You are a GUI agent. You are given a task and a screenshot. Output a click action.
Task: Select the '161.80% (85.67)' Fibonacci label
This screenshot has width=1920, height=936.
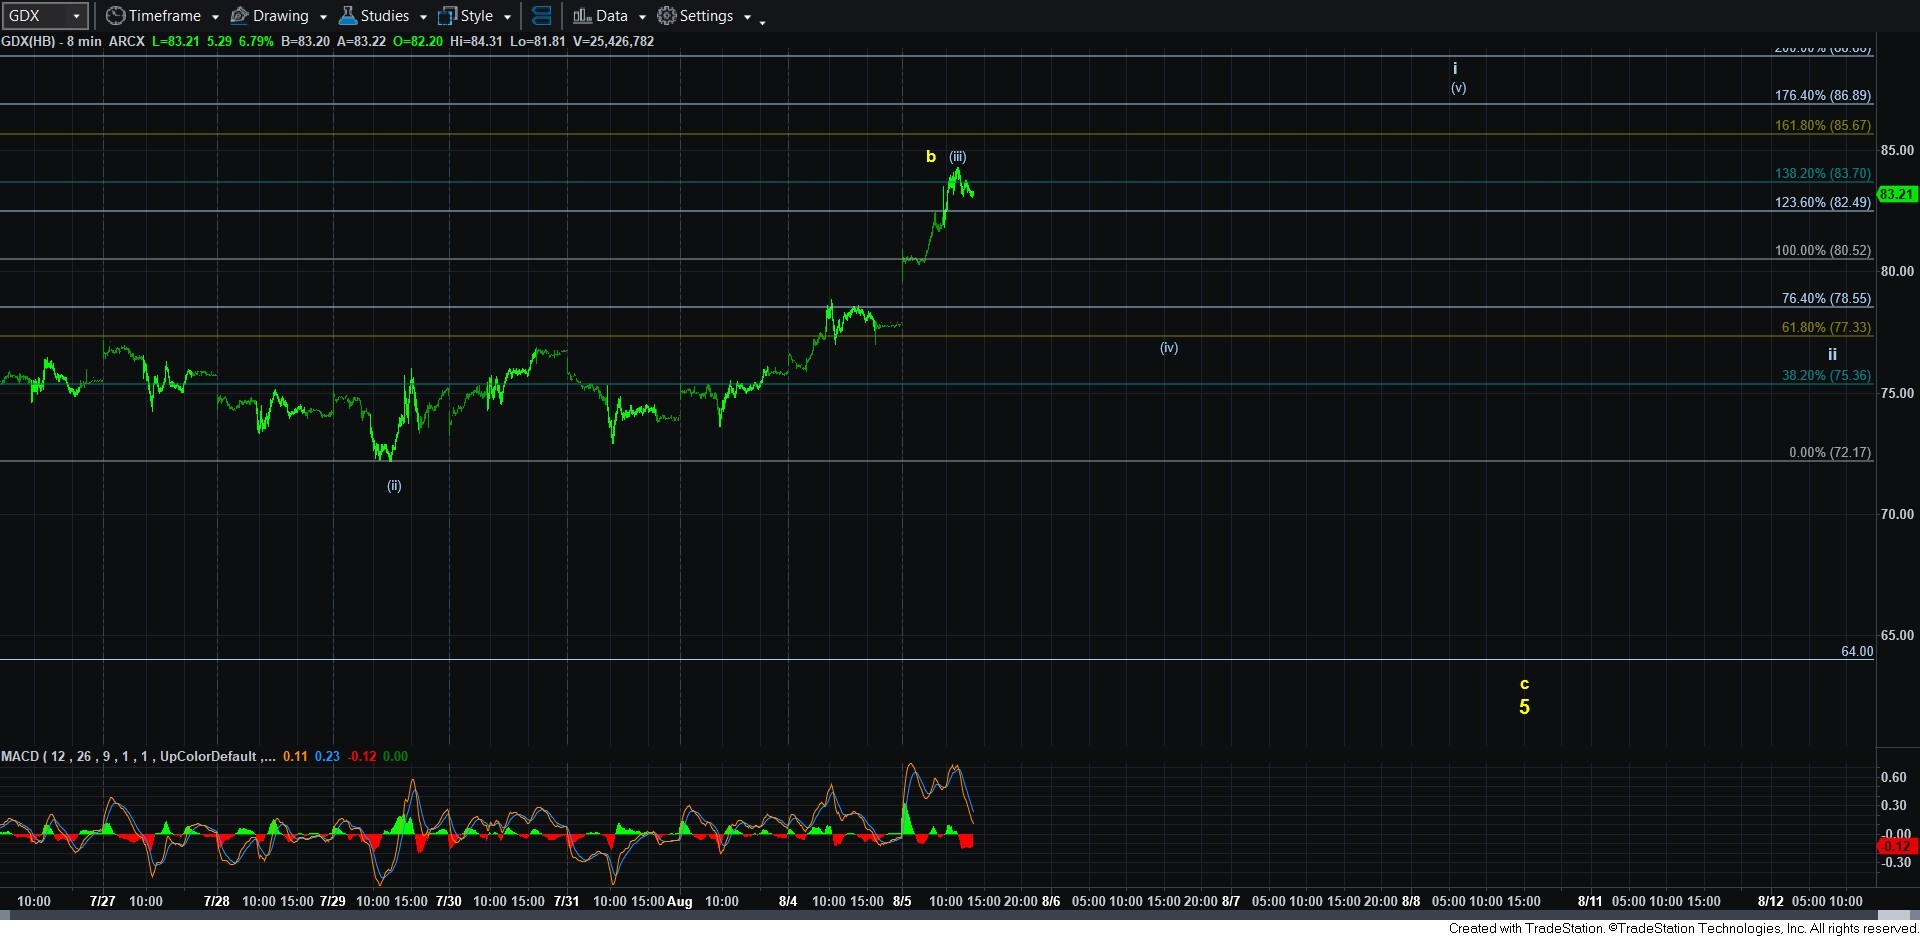coord(1823,125)
